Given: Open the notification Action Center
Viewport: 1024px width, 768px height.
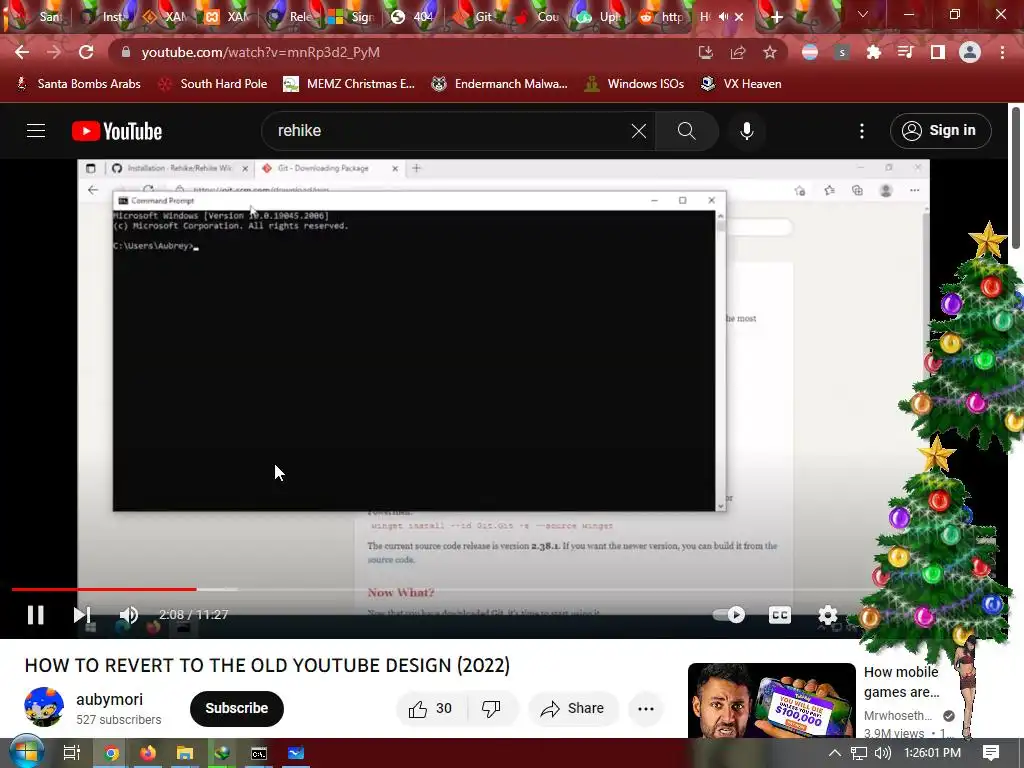Looking at the screenshot, I should [991, 753].
